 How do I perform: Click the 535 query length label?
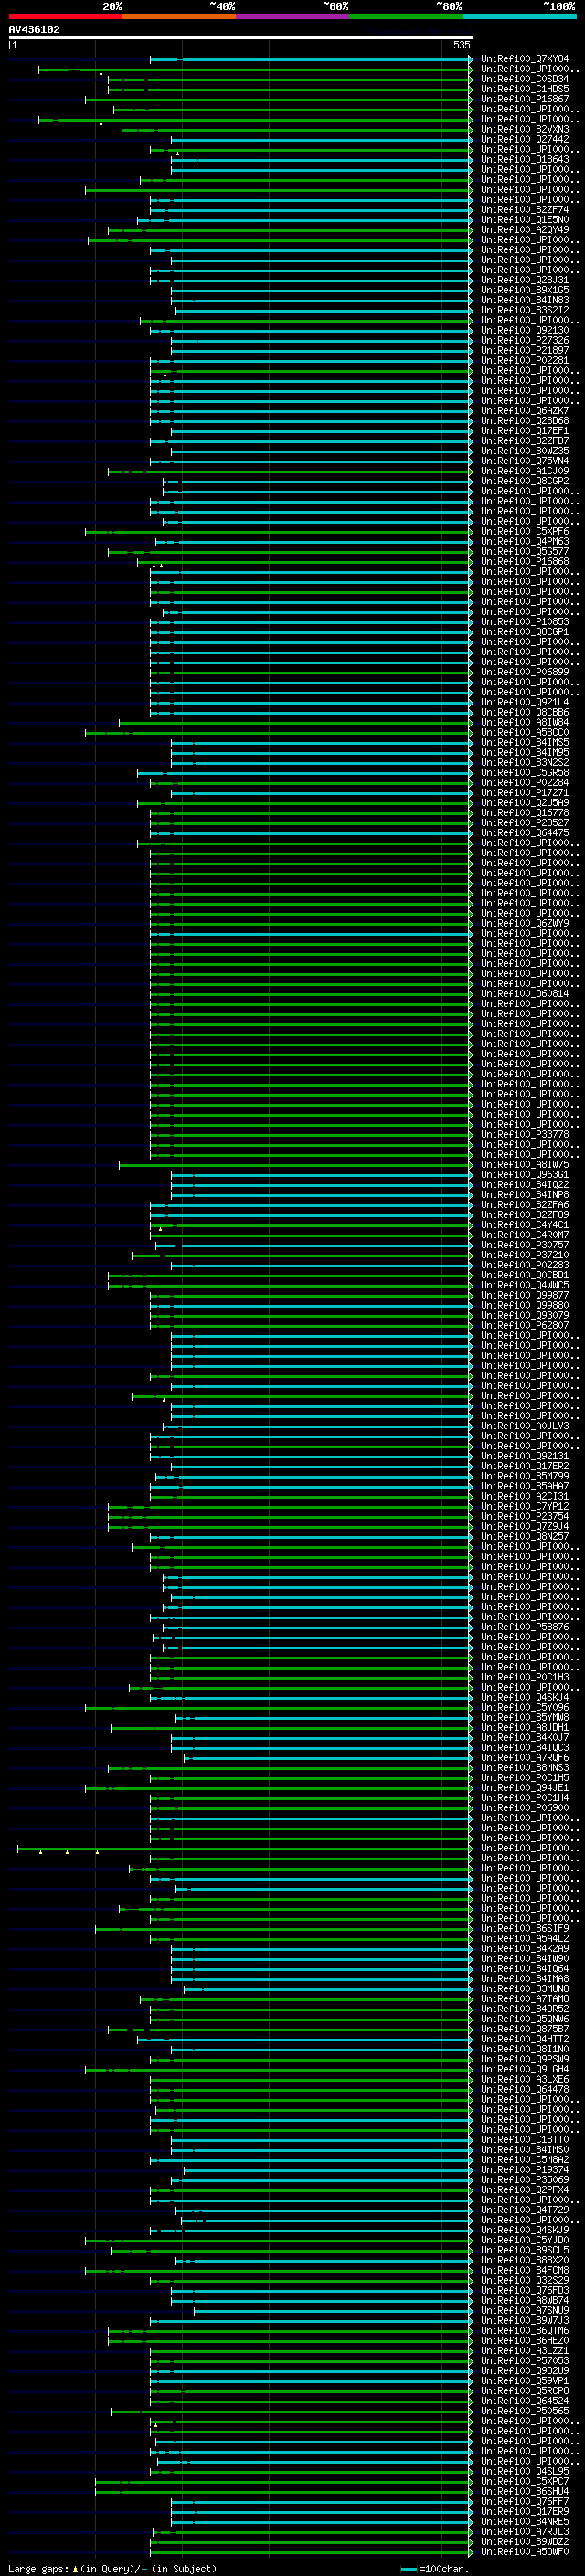click(x=462, y=45)
